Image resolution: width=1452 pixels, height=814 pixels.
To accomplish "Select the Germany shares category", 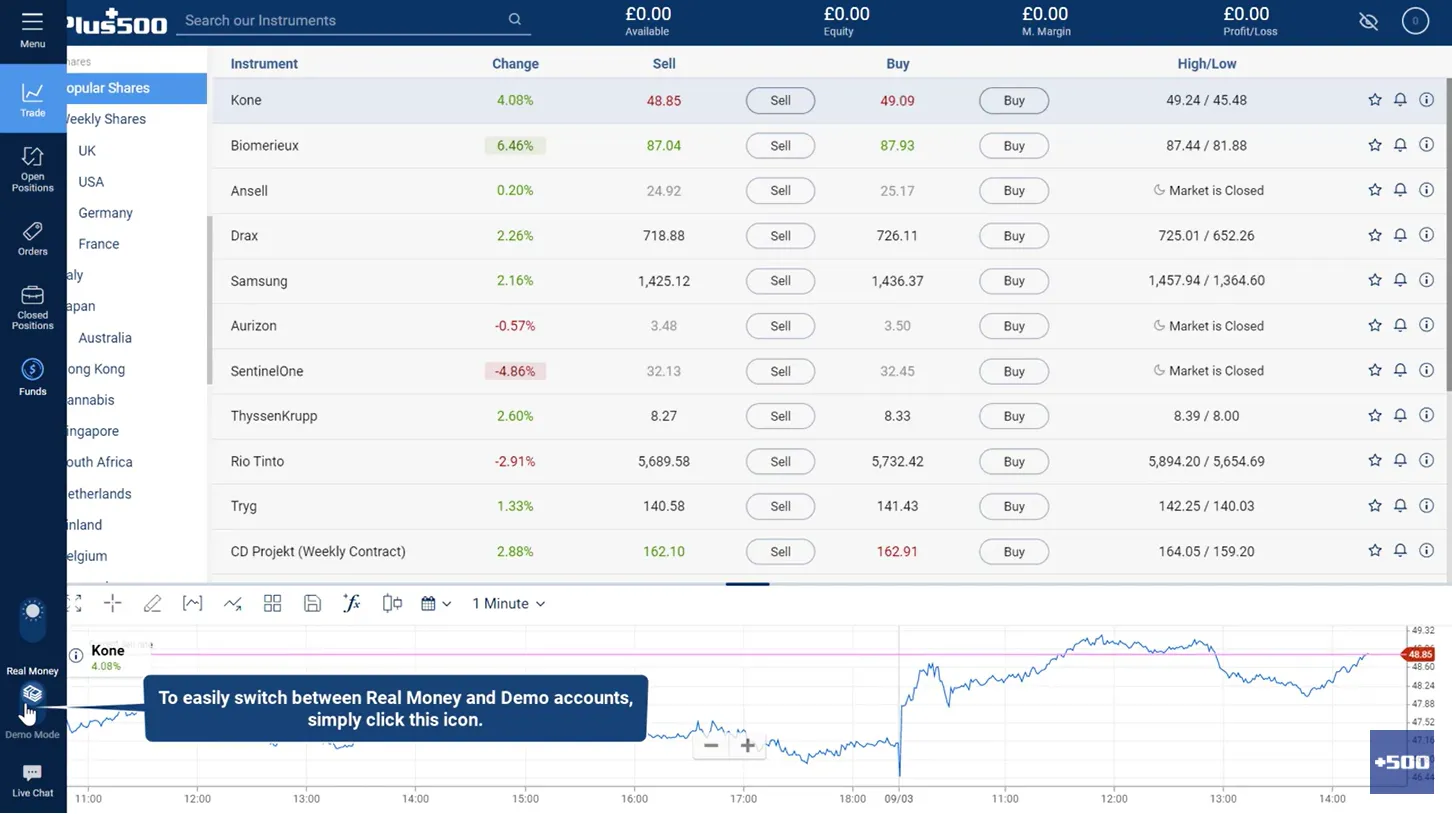I will (x=105, y=213).
